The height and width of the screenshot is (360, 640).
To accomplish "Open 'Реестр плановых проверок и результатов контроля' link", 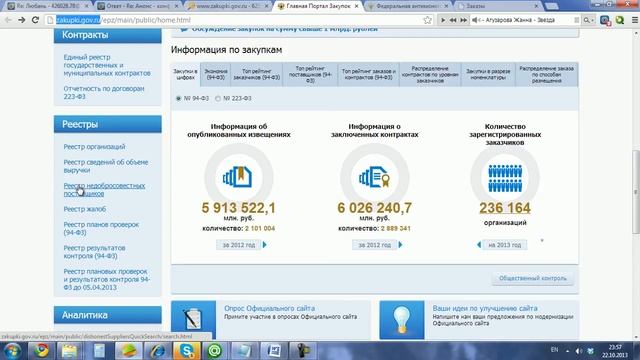I will tap(107, 279).
